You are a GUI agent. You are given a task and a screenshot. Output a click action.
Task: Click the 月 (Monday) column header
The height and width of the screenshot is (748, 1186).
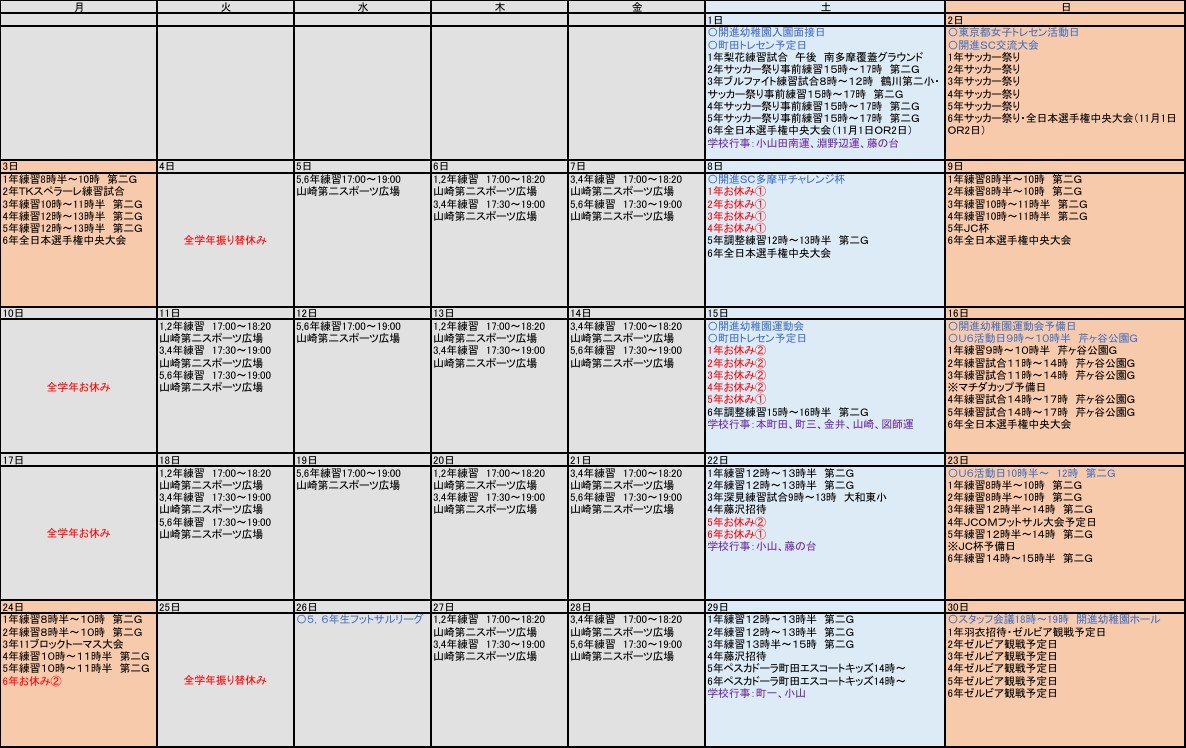tap(78, 7)
